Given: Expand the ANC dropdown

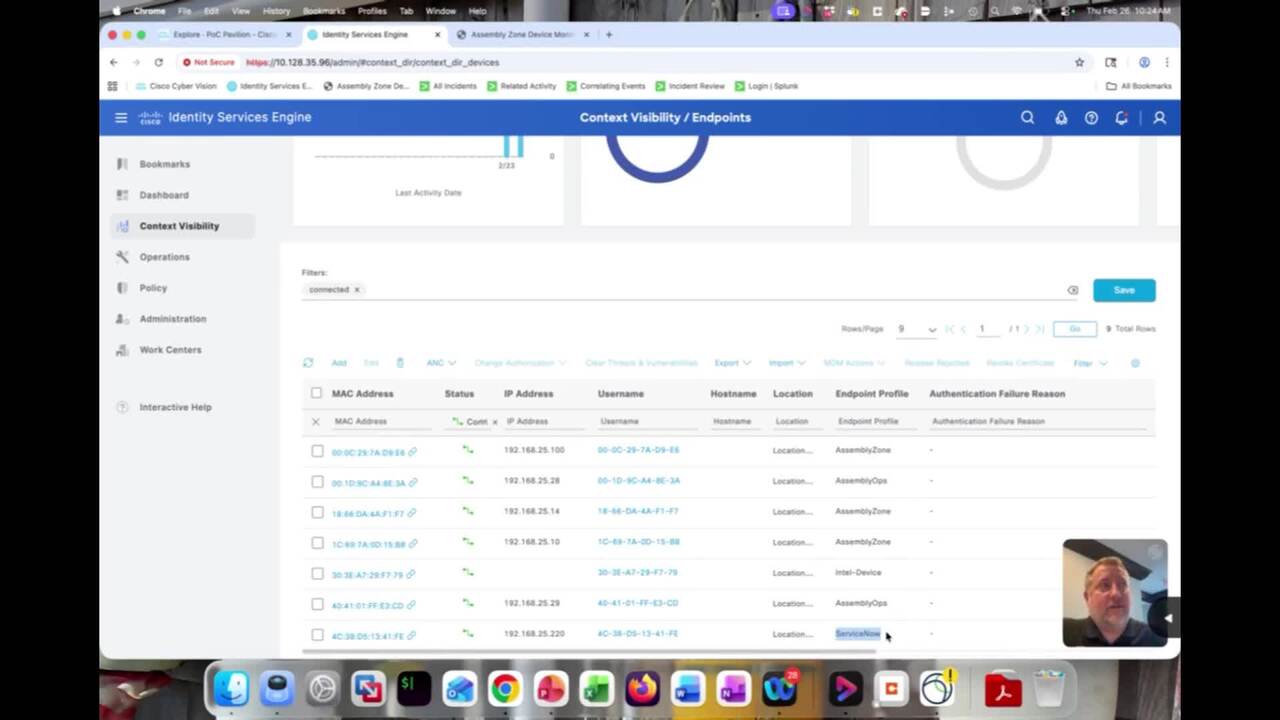Looking at the screenshot, I should point(441,363).
